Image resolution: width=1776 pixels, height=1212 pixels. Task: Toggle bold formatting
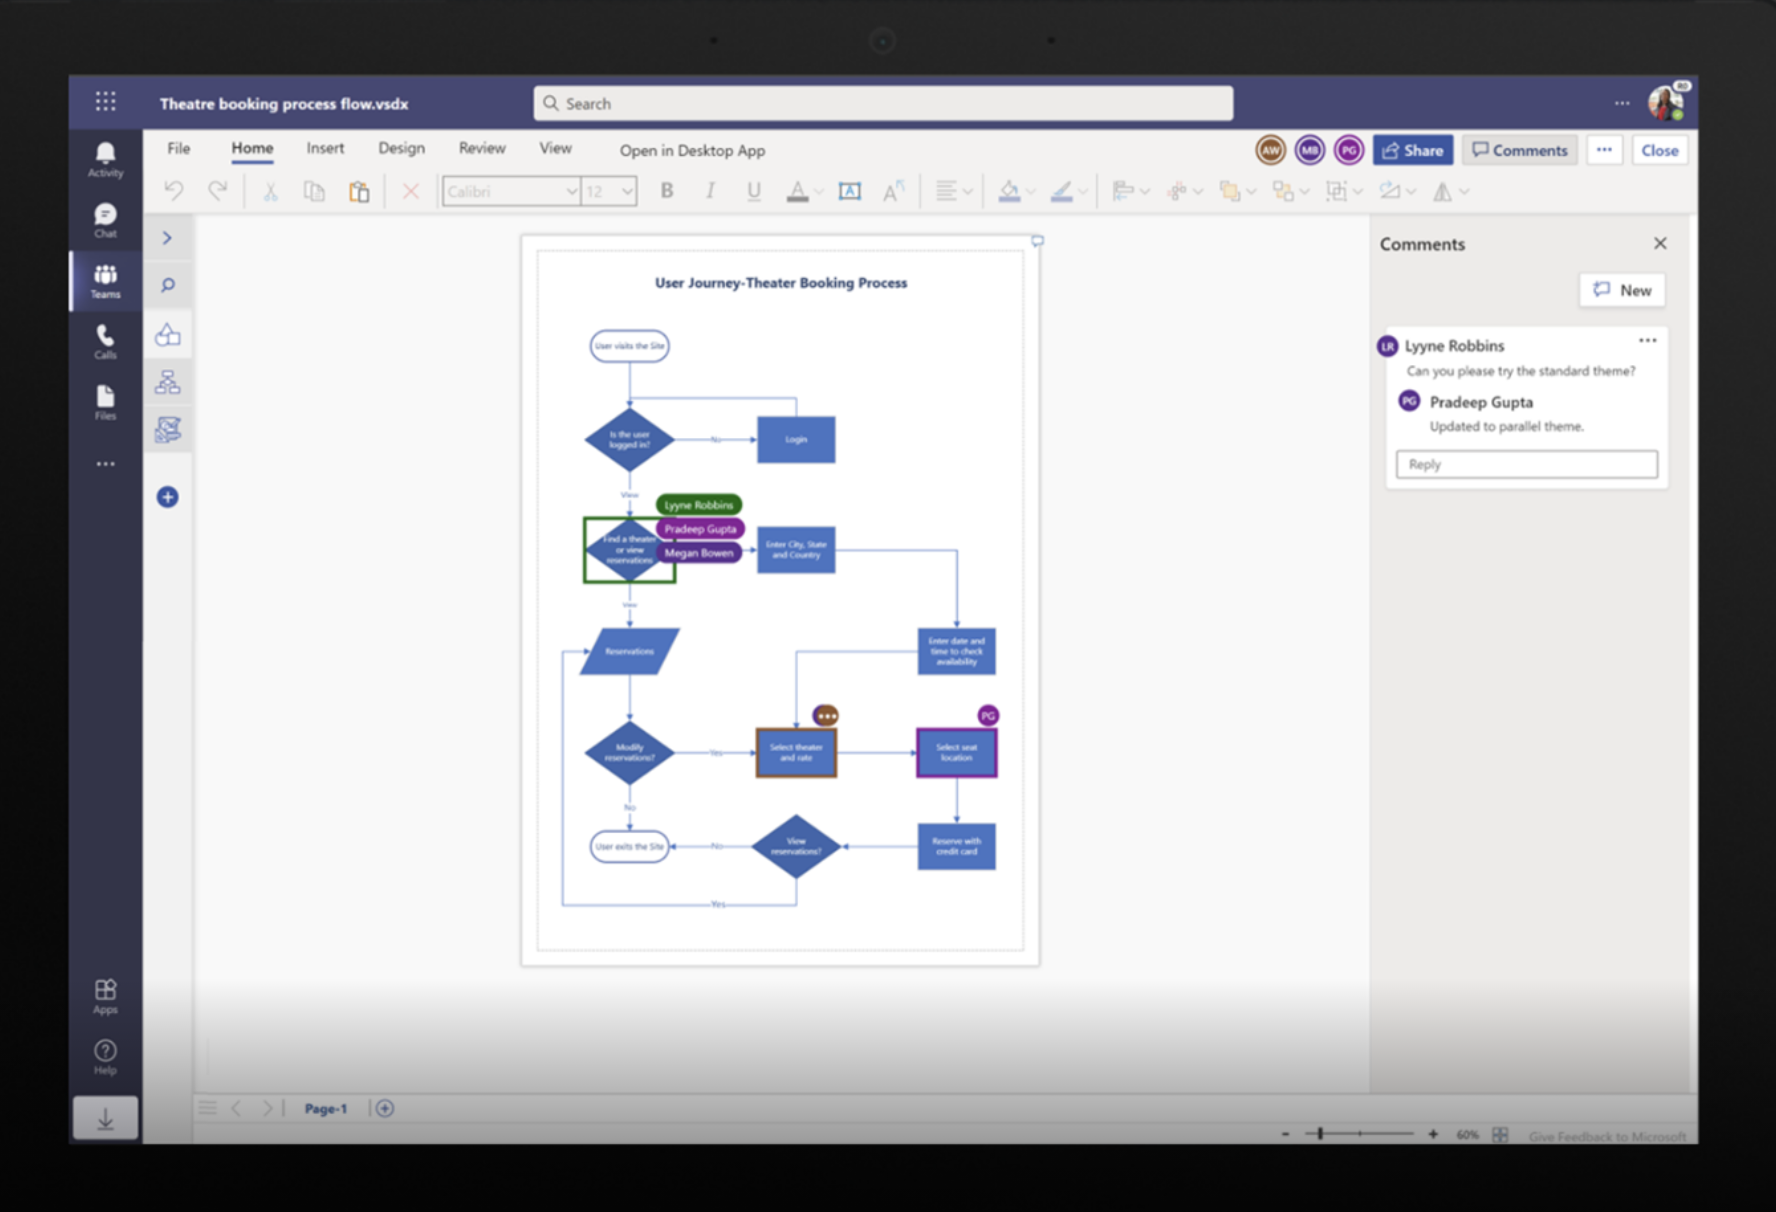pyautogui.click(x=666, y=191)
